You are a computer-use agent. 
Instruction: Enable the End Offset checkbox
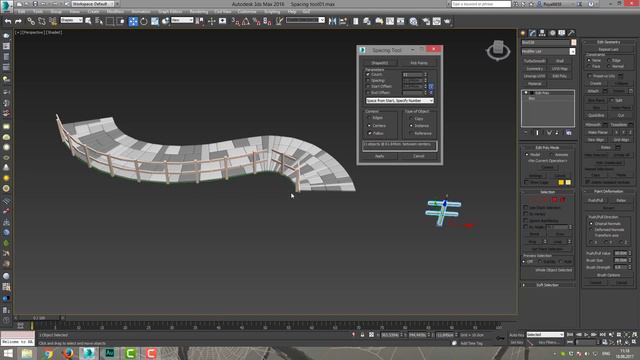(368, 93)
